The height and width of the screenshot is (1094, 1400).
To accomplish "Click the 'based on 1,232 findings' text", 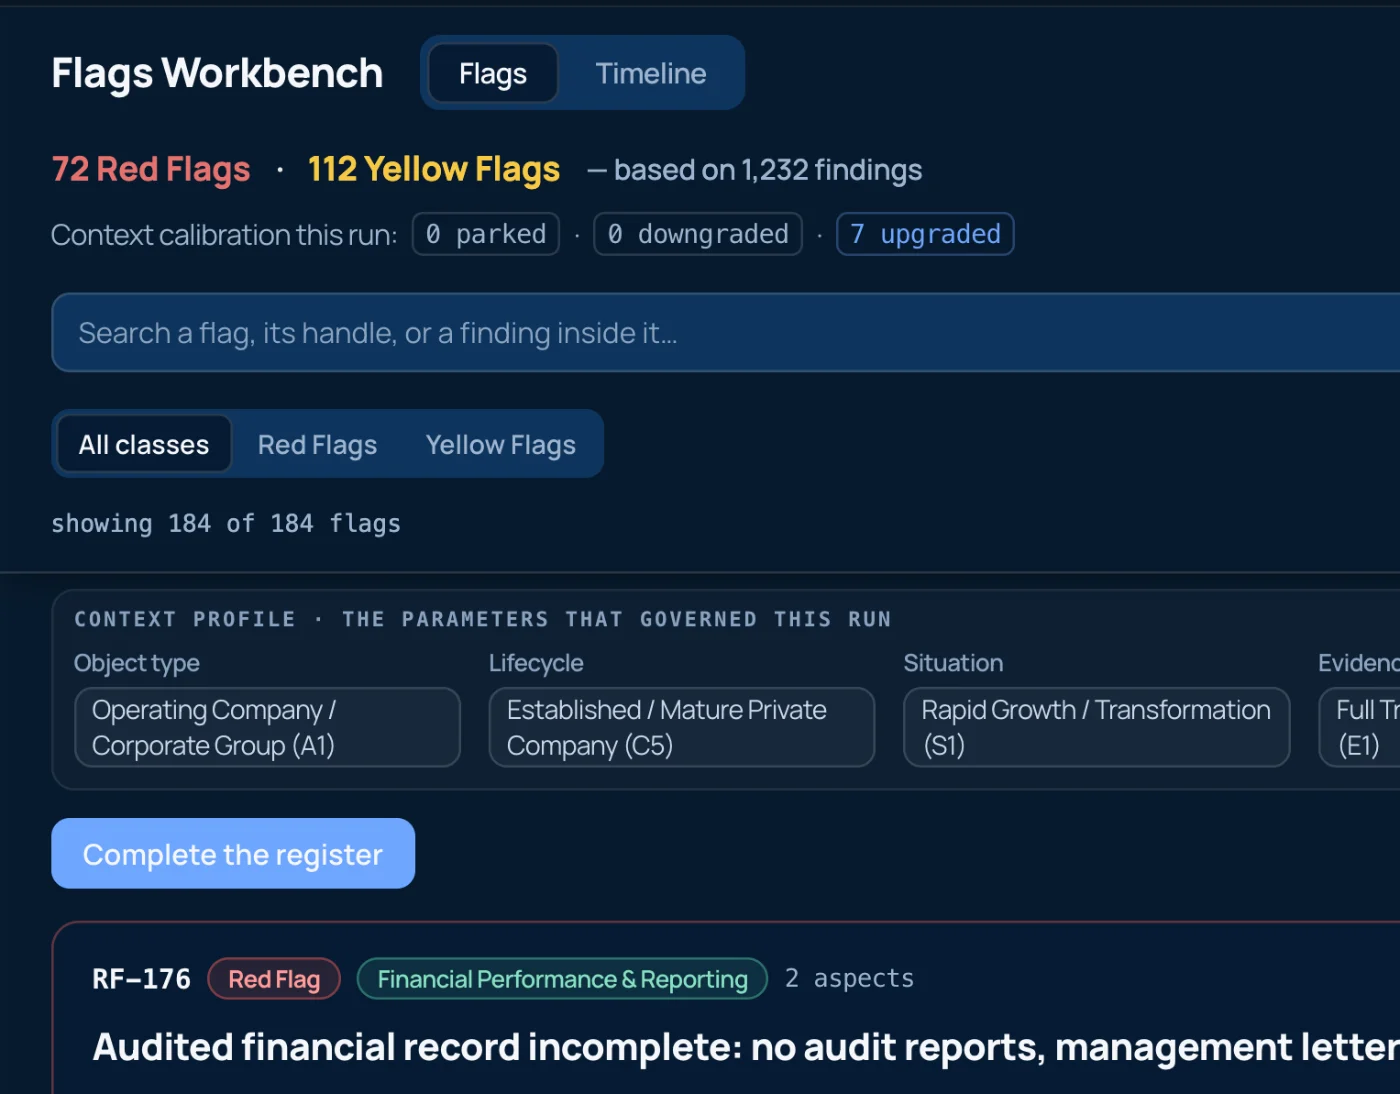I will coord(768,170).
